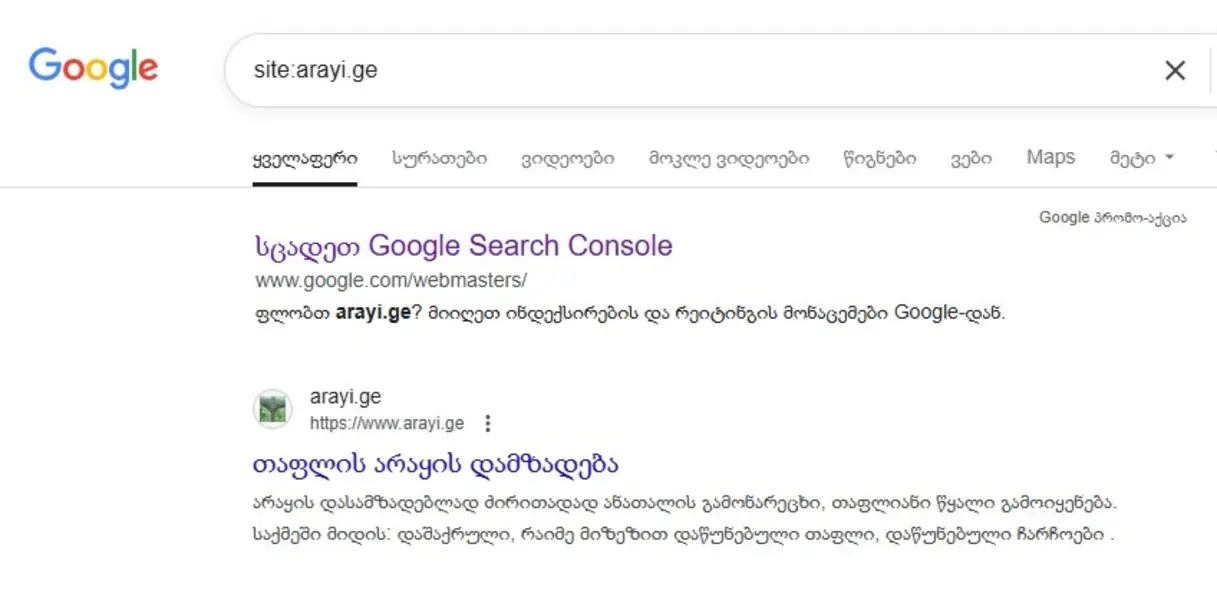This screenshot has width=1217, height=600.
Task: Click the https://www.arayi.ge URL text
Action: (386, 423)
